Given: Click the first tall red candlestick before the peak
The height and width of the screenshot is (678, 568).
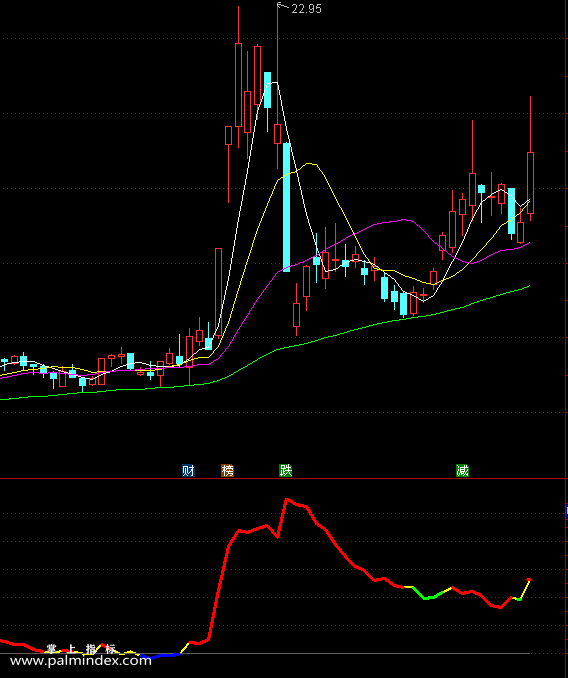Looking at the screenshot, I should coord(218,293).
